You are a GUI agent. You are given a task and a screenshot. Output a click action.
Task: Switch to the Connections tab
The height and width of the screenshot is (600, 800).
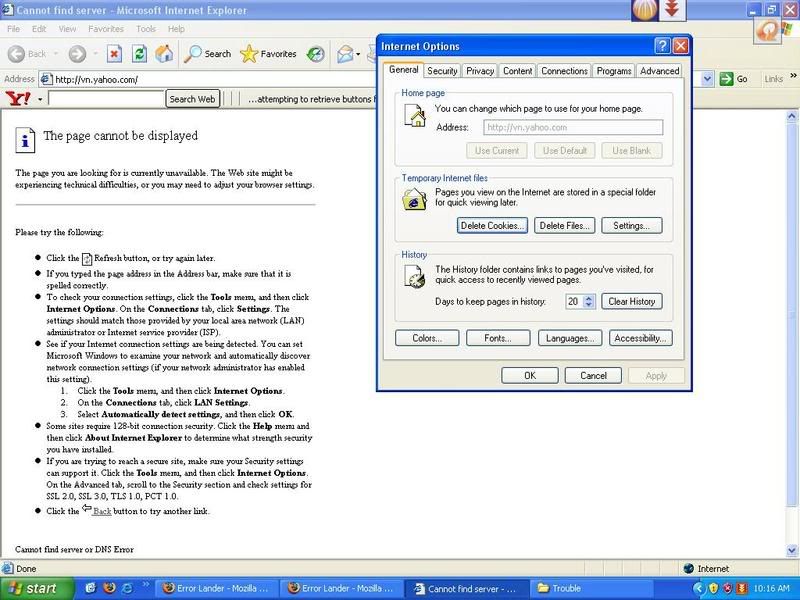pos(564,71)
